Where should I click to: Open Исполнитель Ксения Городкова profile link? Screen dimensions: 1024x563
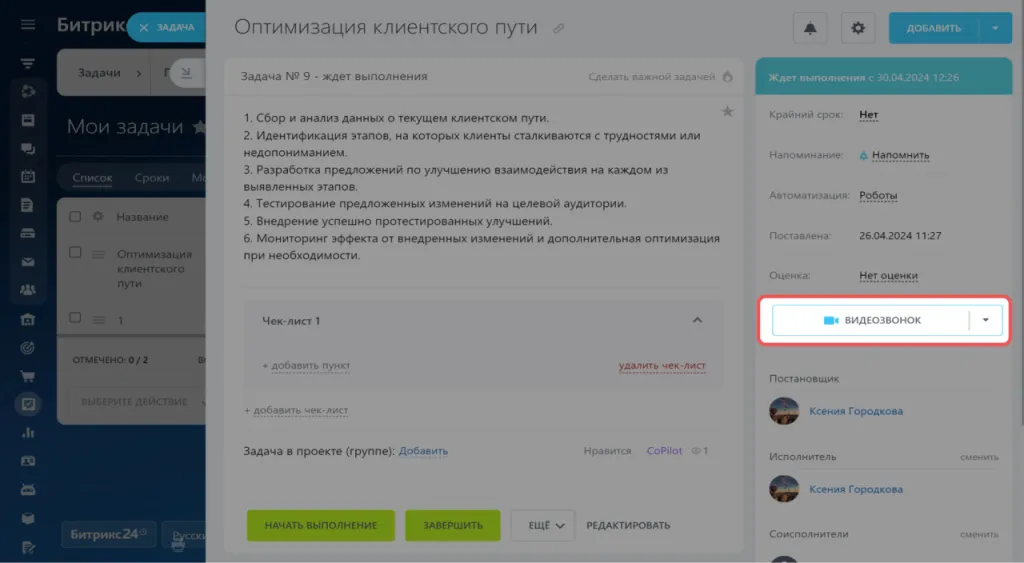pos(856,489)
